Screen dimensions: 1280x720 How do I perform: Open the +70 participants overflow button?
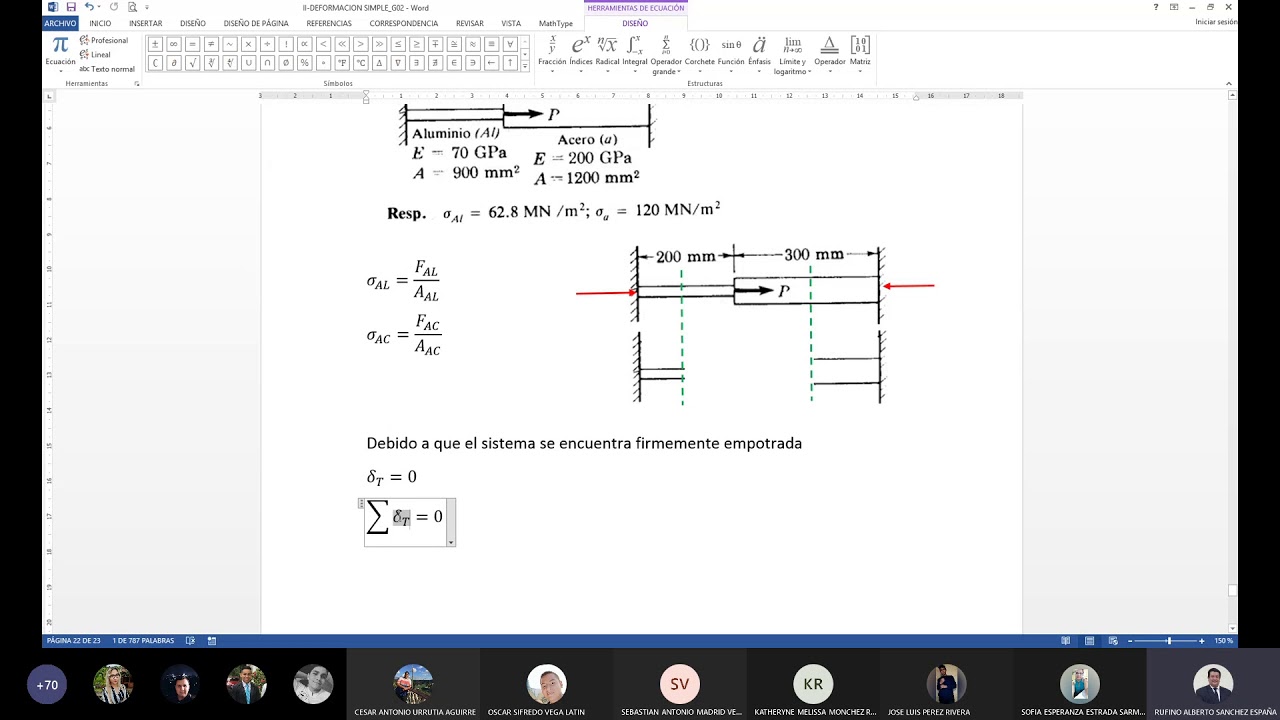tap(47, 685)
